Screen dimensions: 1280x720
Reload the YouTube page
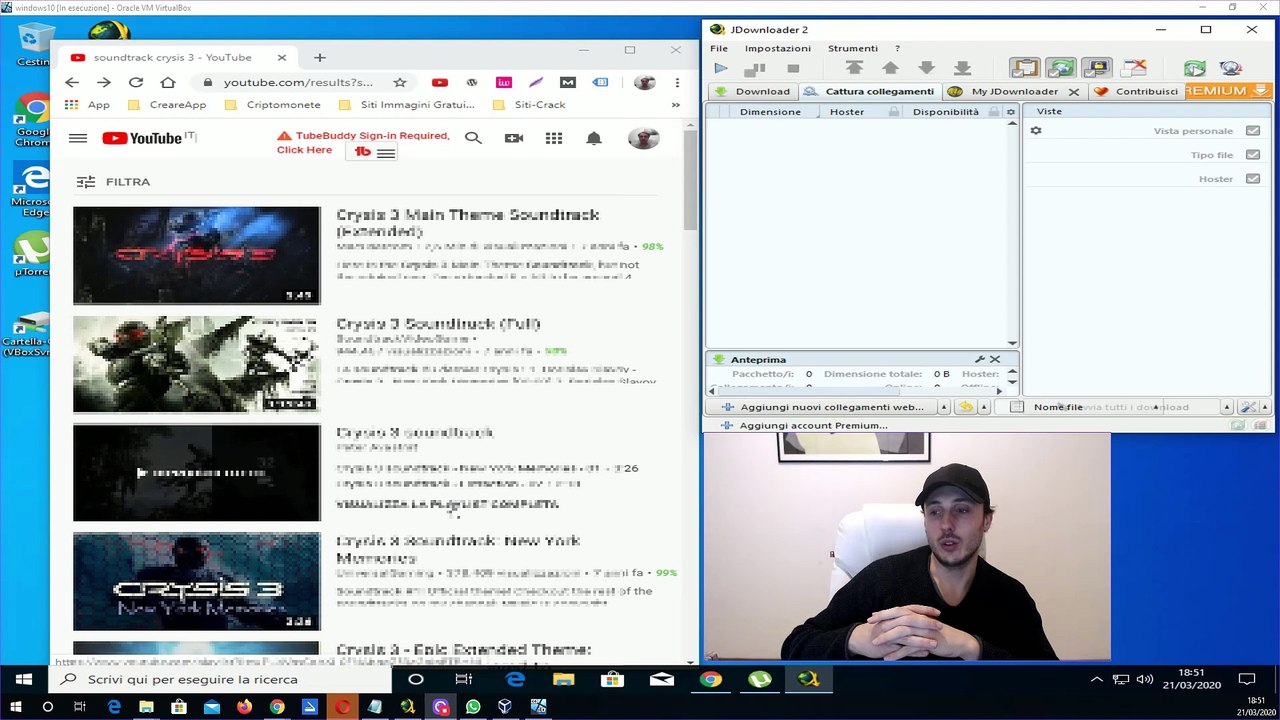tap(136, 83)
